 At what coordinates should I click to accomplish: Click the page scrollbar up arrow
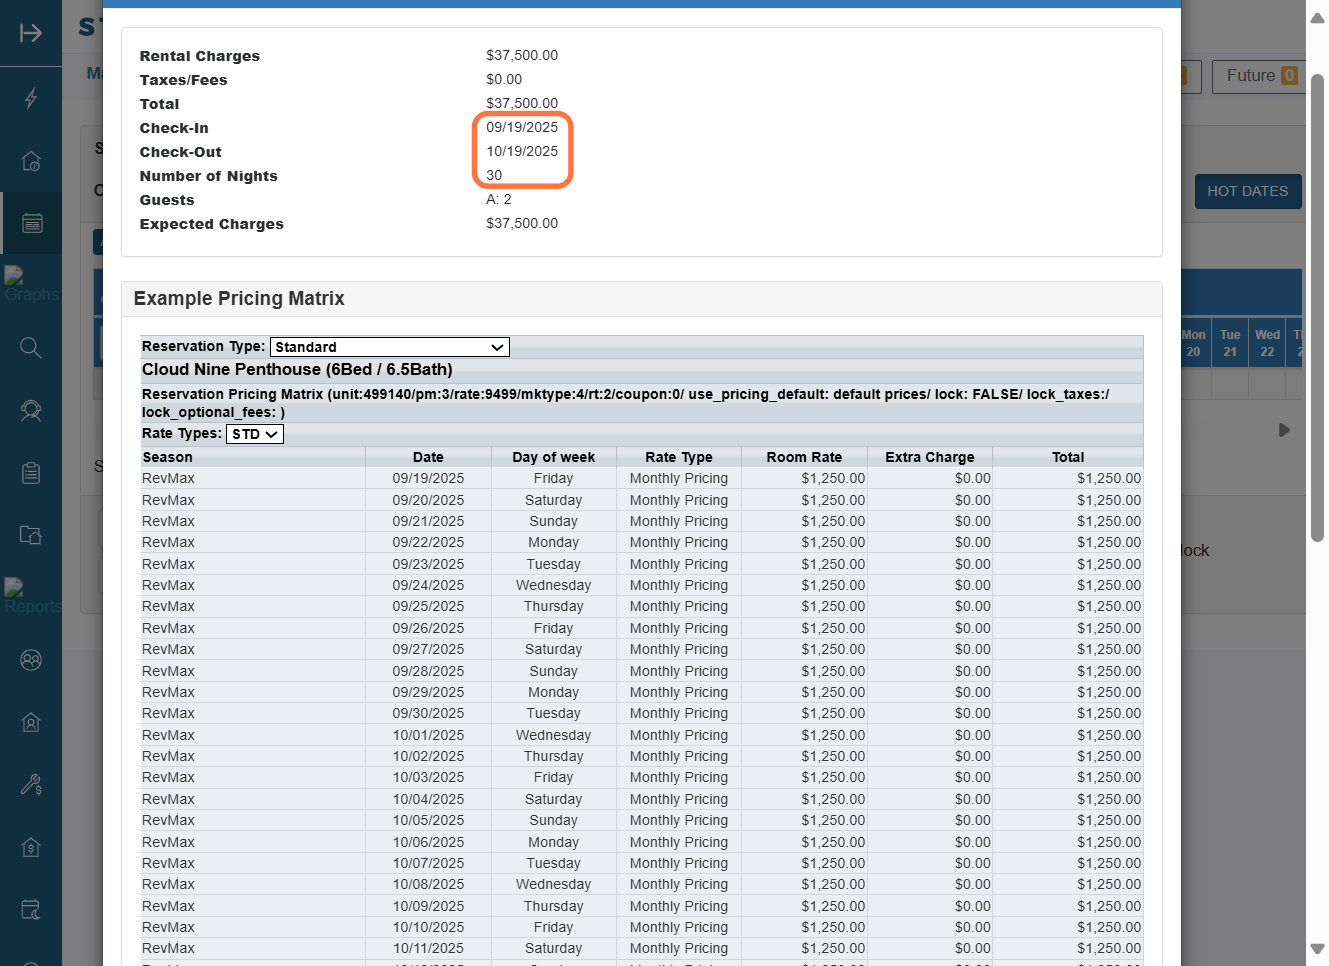[1317, 17]
